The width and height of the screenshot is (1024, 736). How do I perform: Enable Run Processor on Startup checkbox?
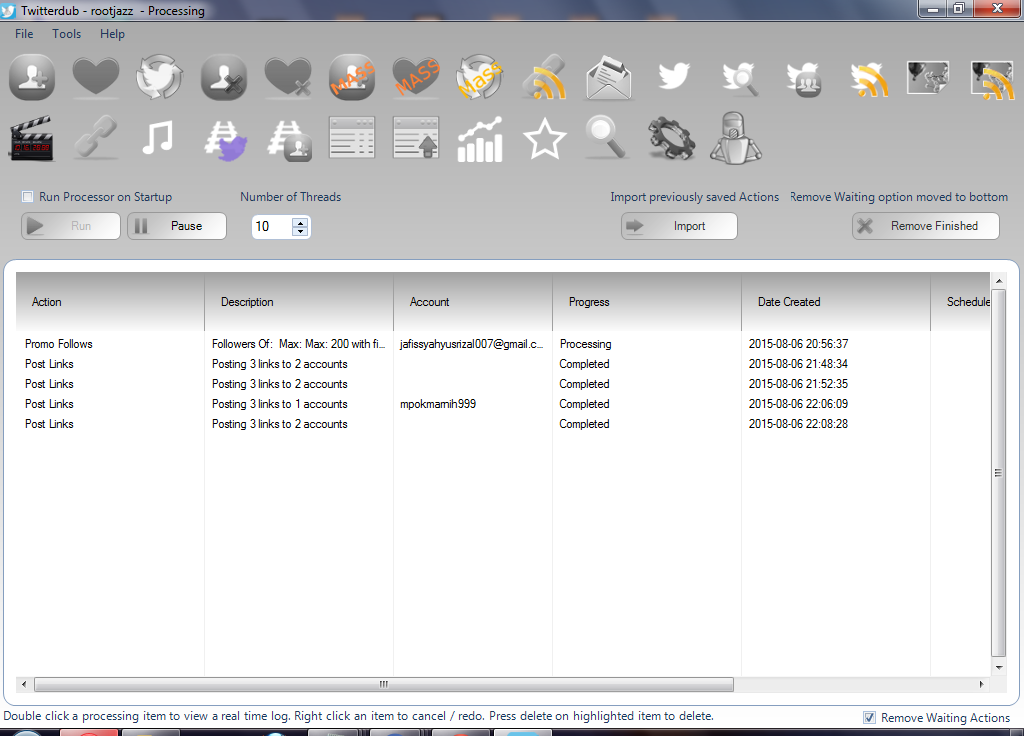click(27, 197)
